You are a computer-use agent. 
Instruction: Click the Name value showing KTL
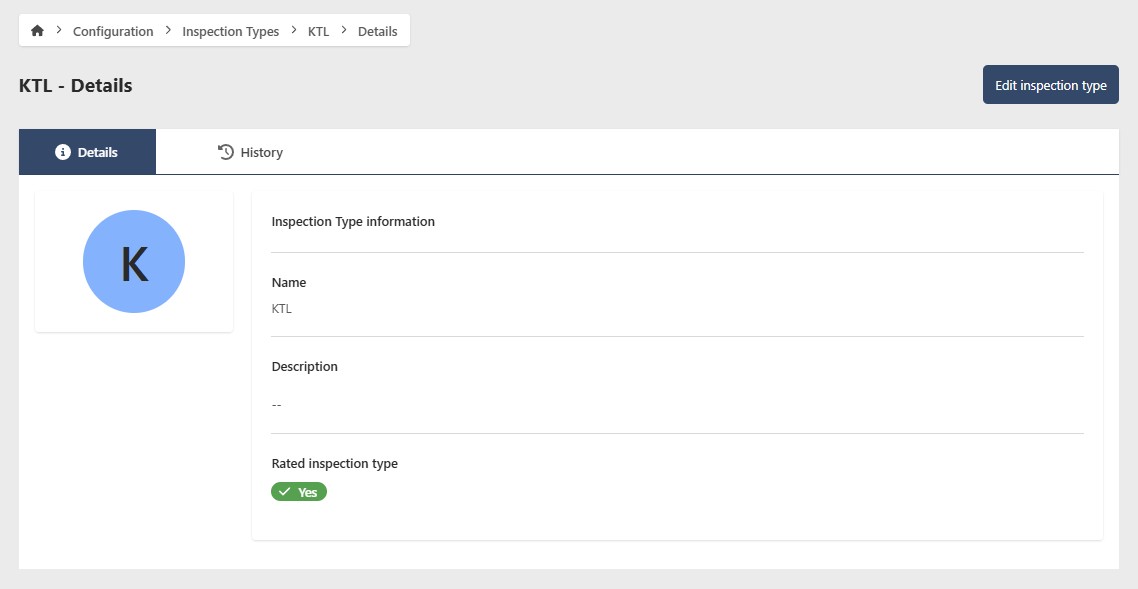[x=281, y=308]
